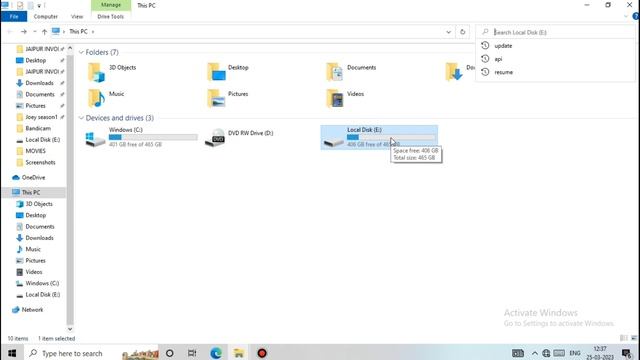Screen dimensions: 640x360
Task: Open Pictures under This PC tree
Action: click(36, 260)
